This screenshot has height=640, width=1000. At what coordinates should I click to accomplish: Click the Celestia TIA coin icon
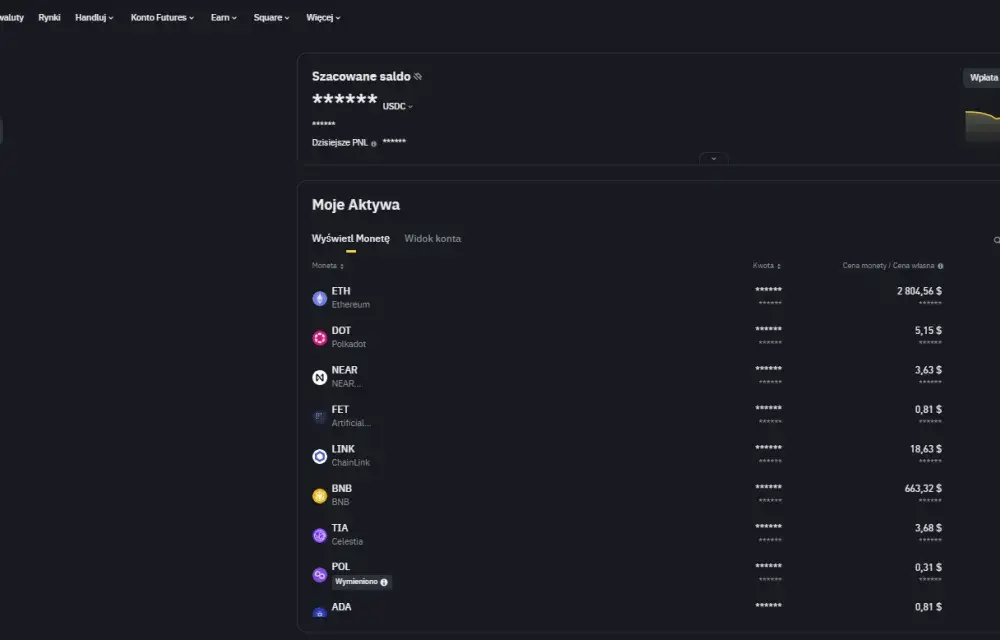(320, 535)
